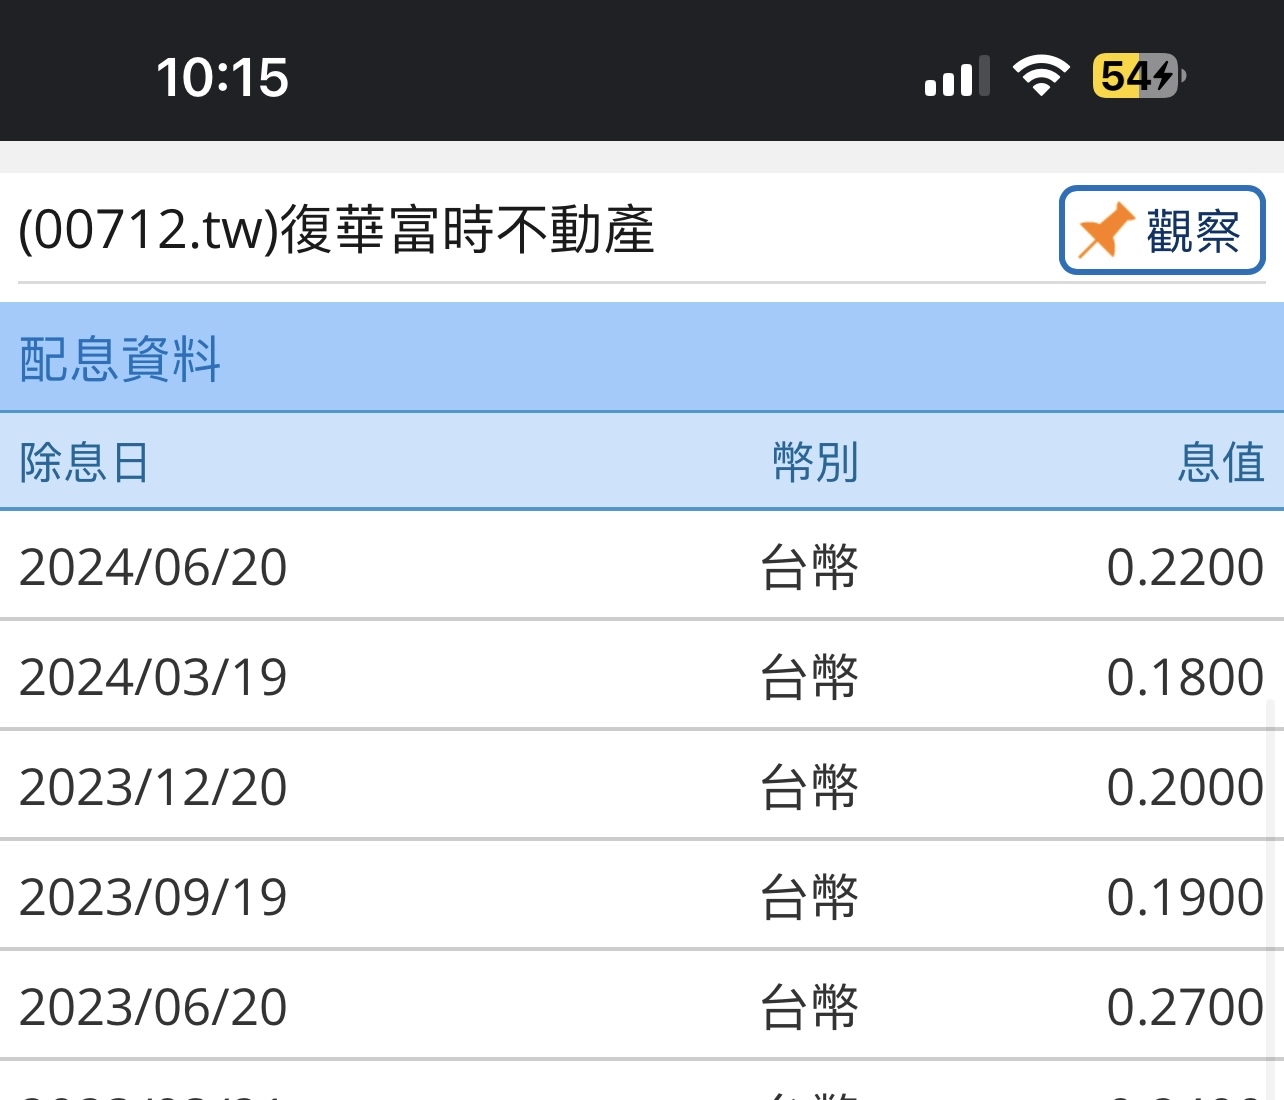Image resolution: width=1284 pixels, height=1100 pixels.
Task: Tap the Wi-Fi icon in the status bar
Action: pyautogui.click(x=1044, y=75)
